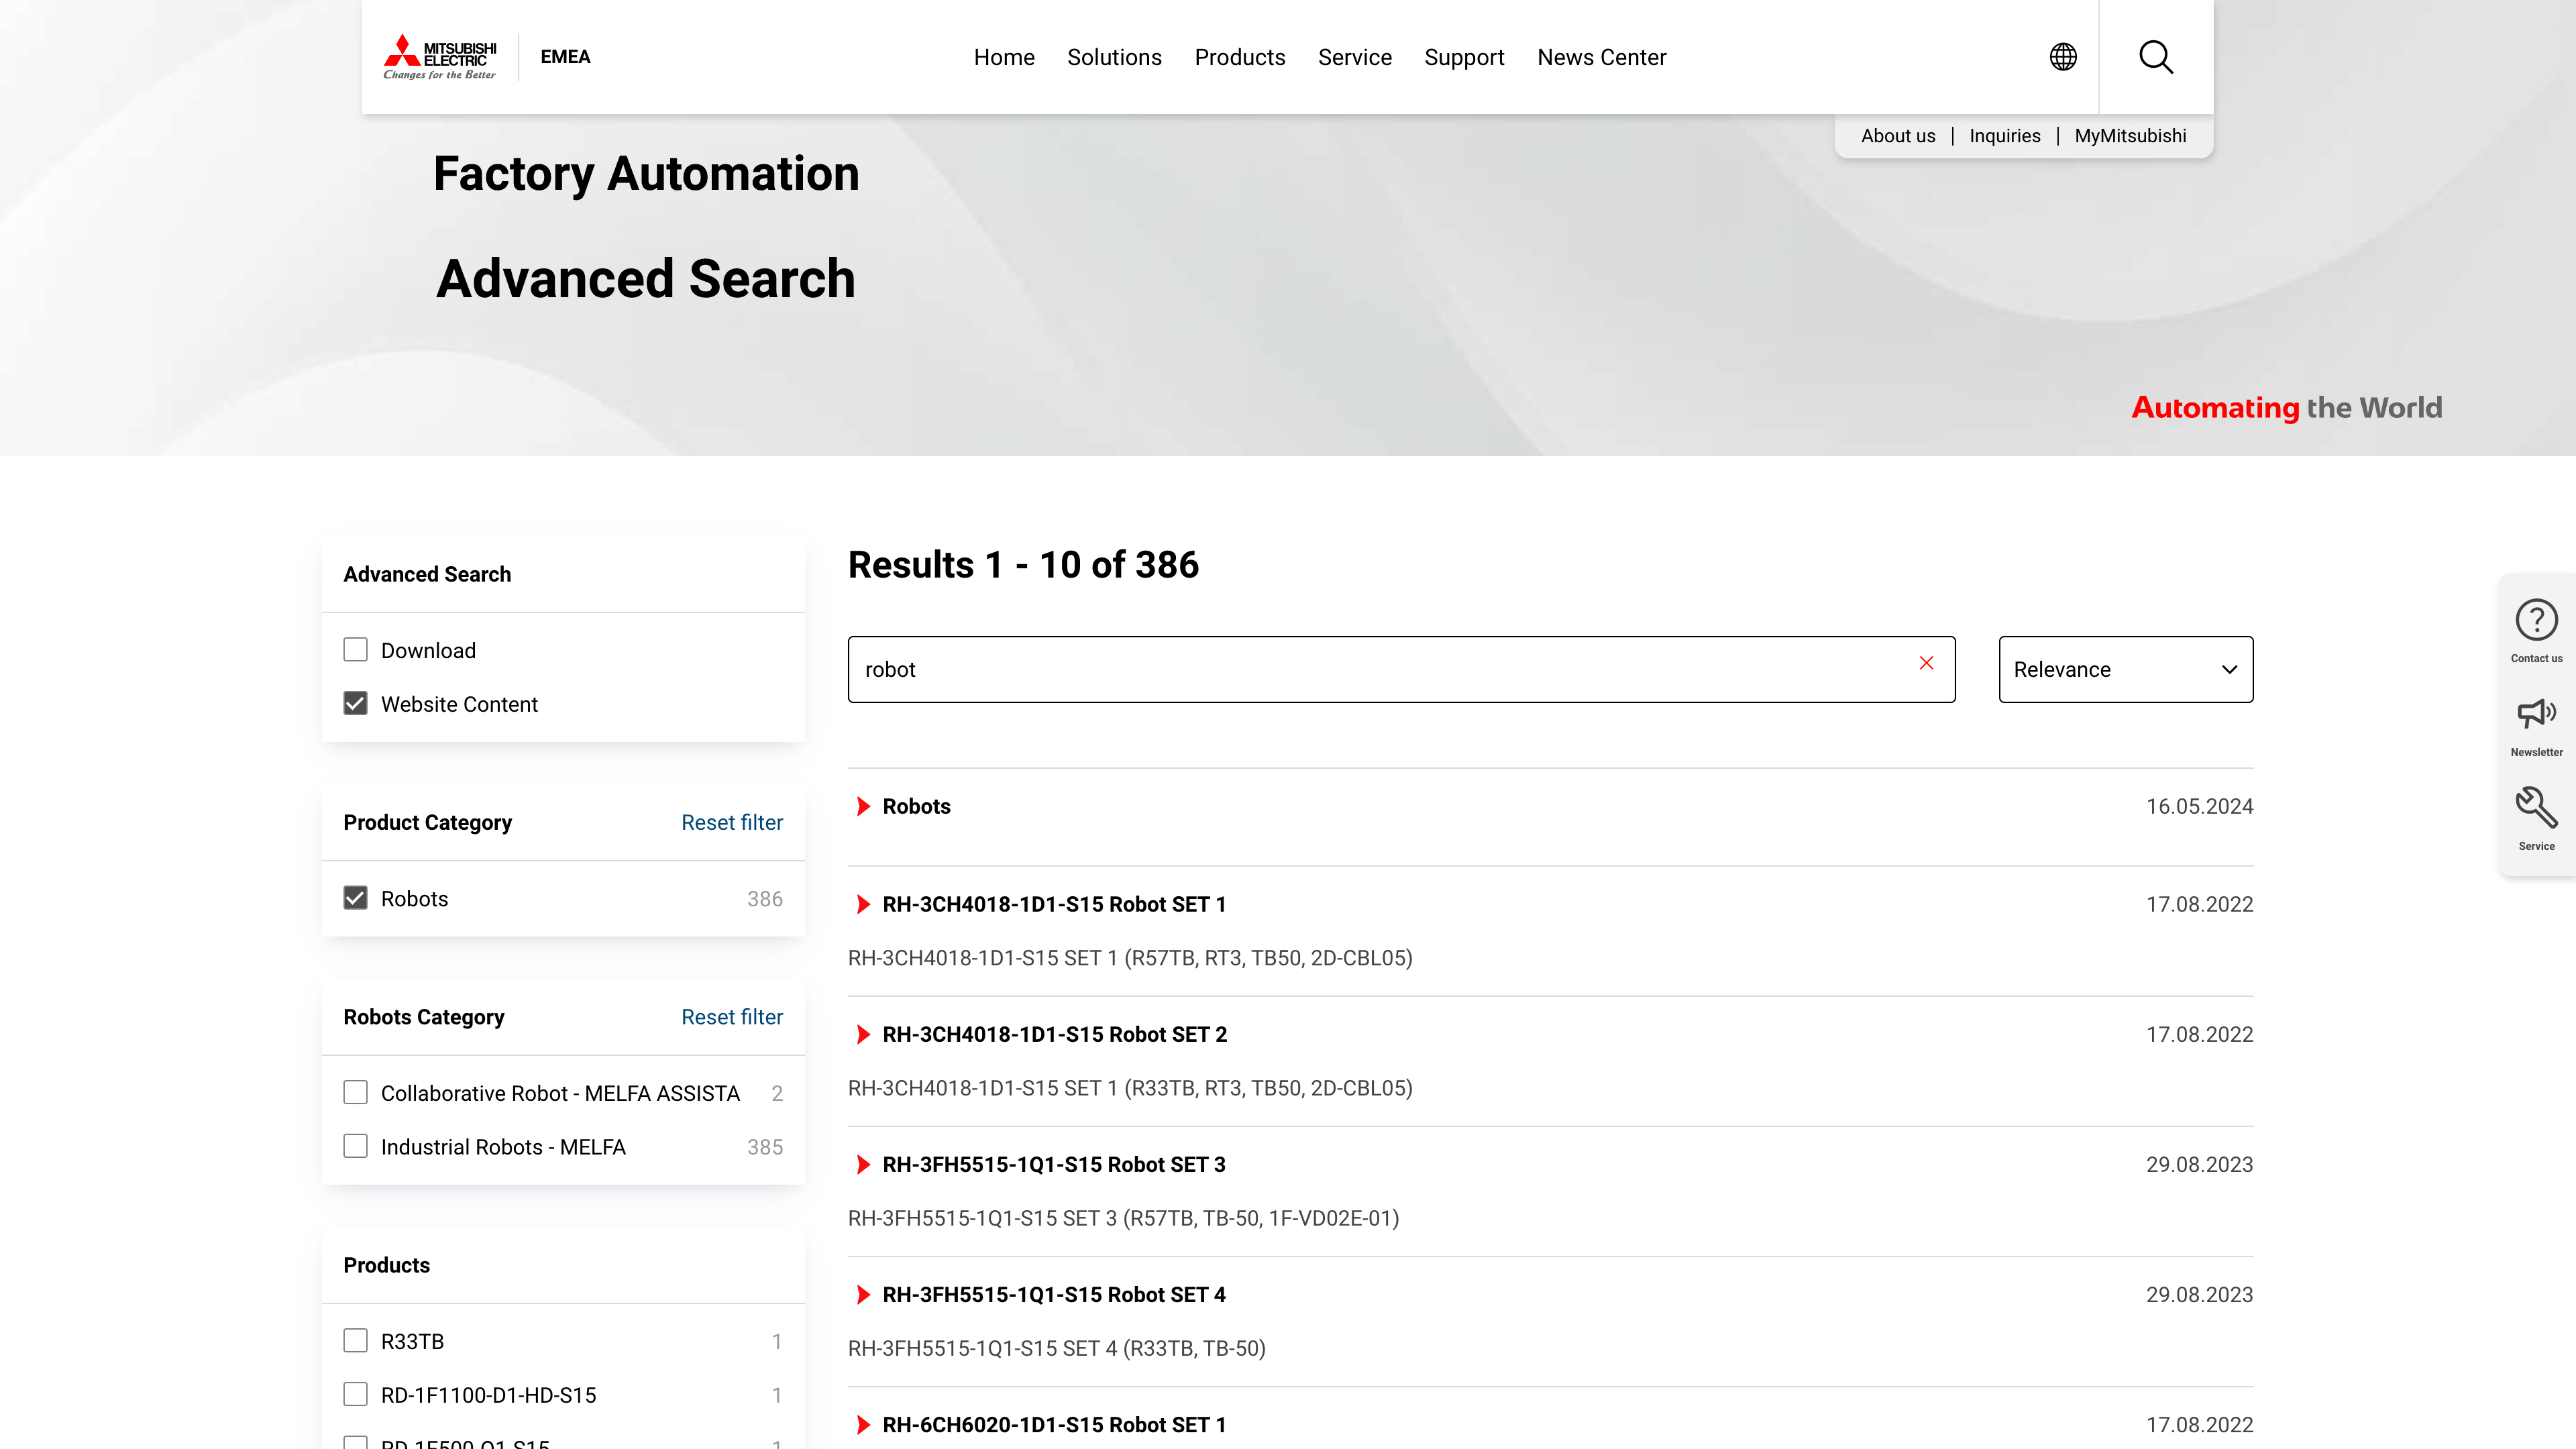The height and width of the screenshot is (1449, 2576).
Task: Reset the Product Category filter
Action: pyautogui.click(x=732, y=822)
